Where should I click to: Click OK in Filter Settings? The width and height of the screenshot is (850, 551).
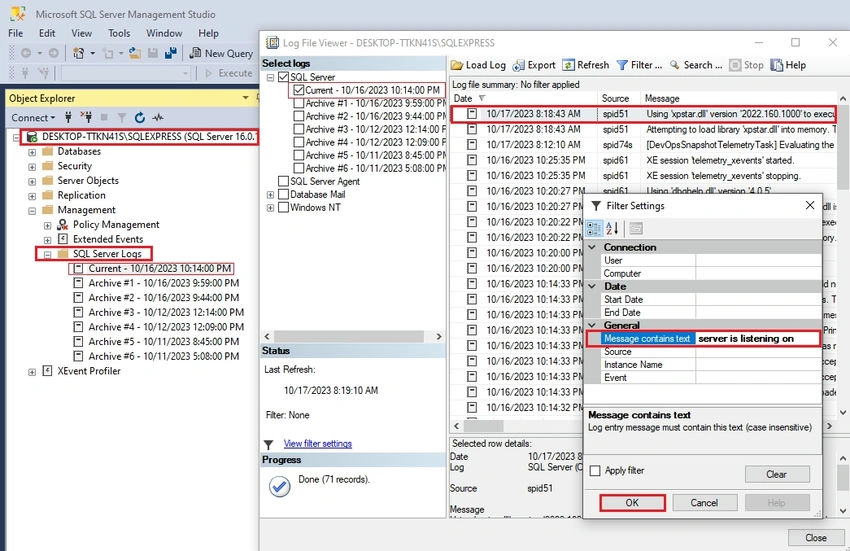632,503
